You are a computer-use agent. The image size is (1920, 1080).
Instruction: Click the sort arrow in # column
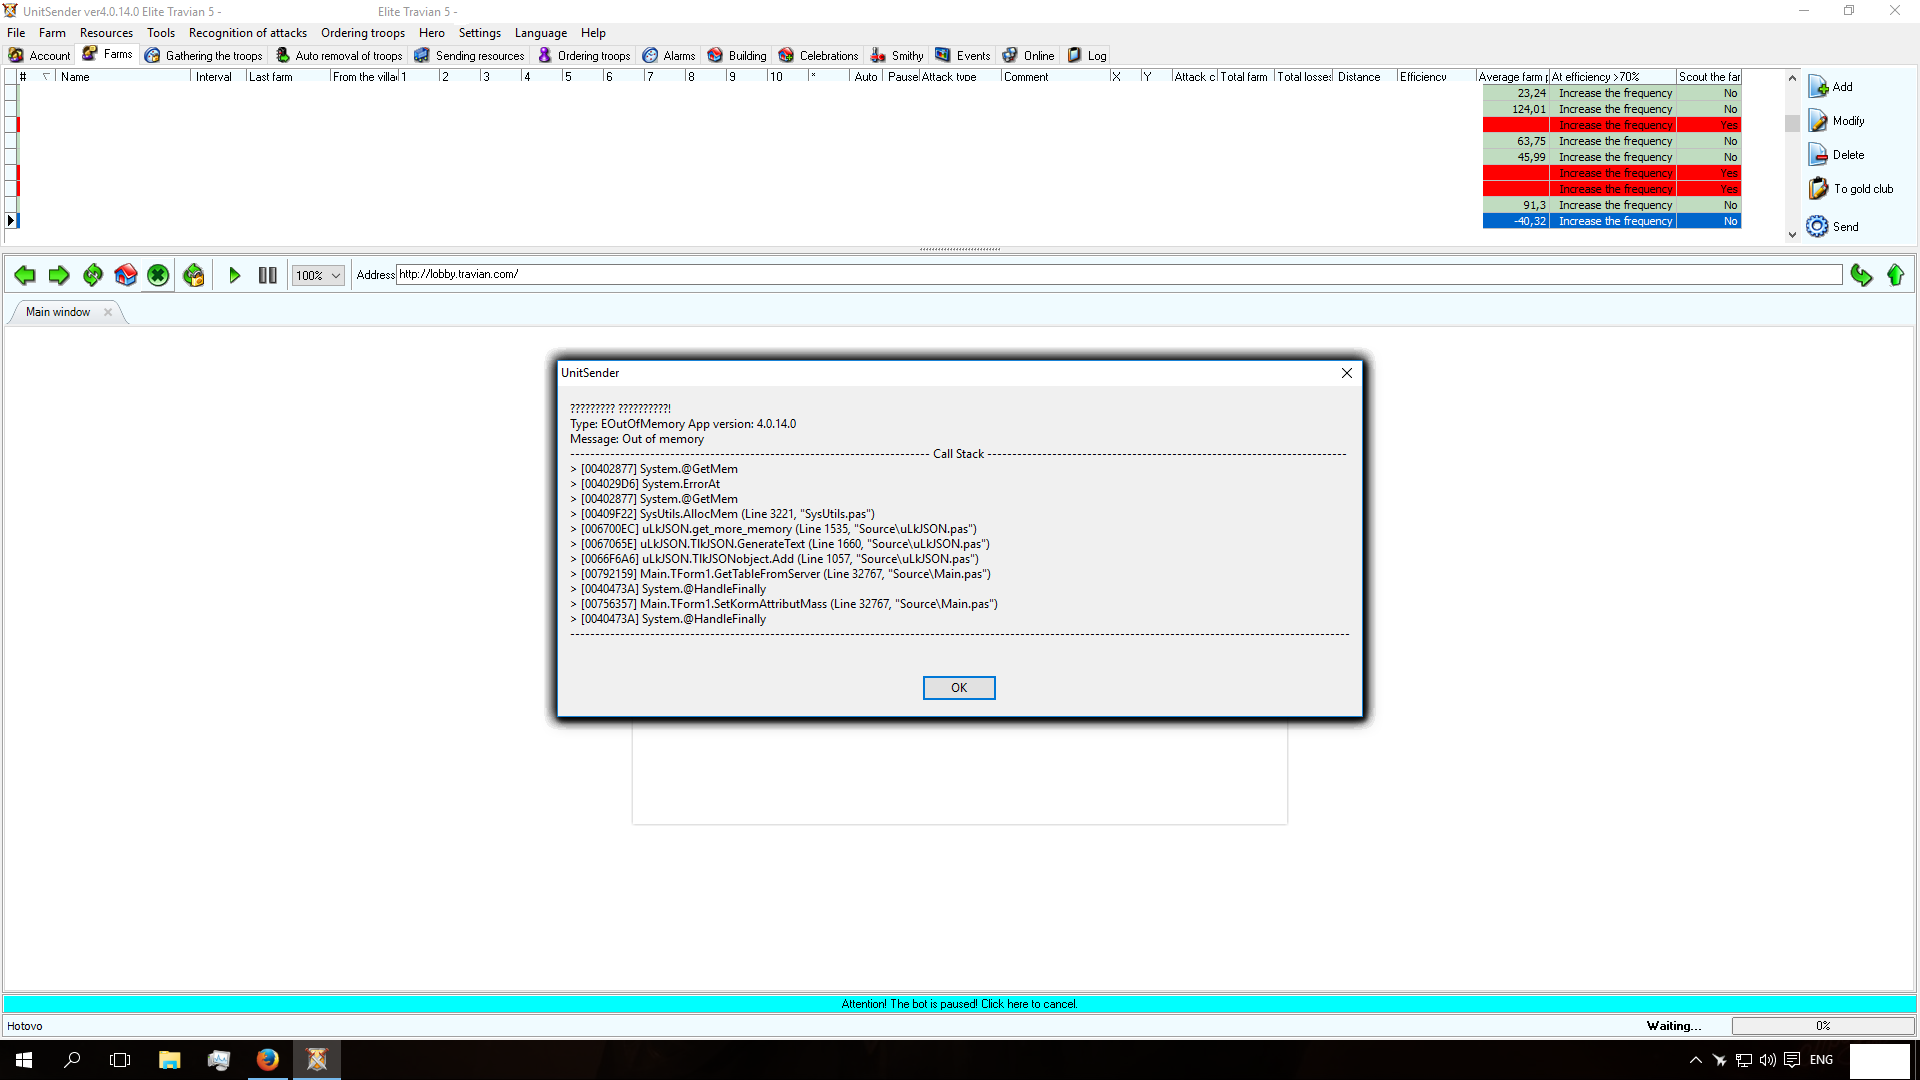[x=46, y=76]
